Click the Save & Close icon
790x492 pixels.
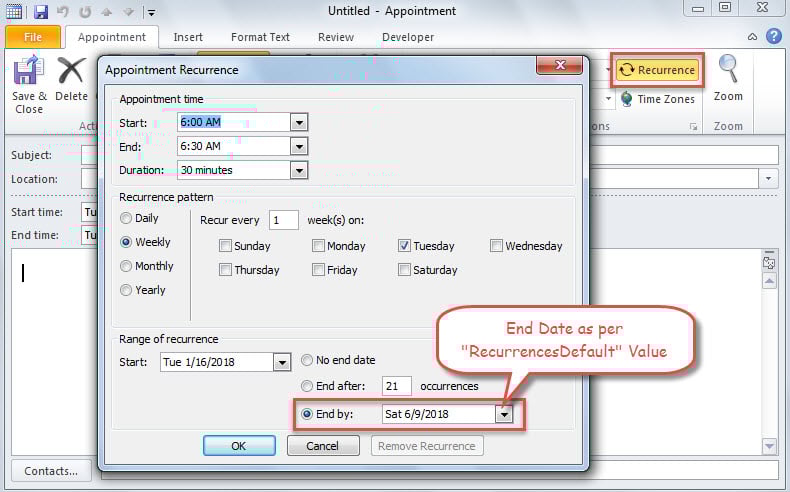[28, 73]
